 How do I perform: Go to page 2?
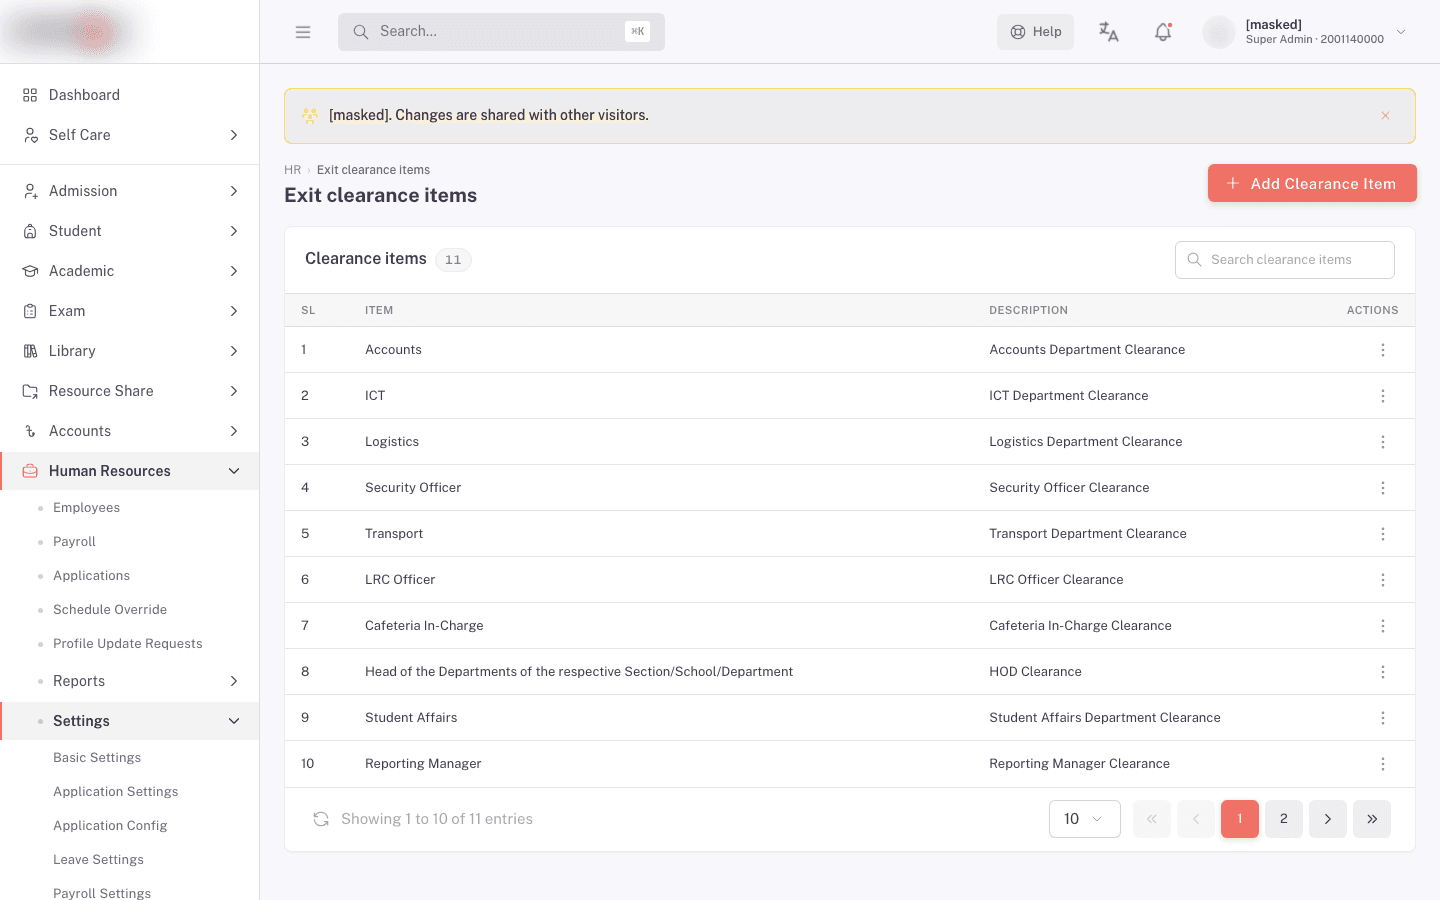1284,819
